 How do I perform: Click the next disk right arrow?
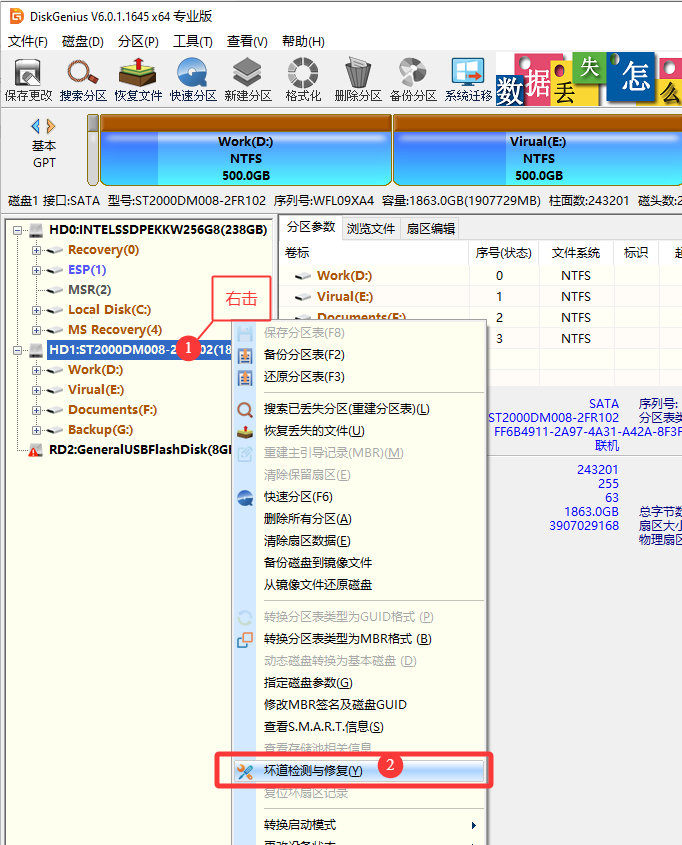tap(51, 126)
